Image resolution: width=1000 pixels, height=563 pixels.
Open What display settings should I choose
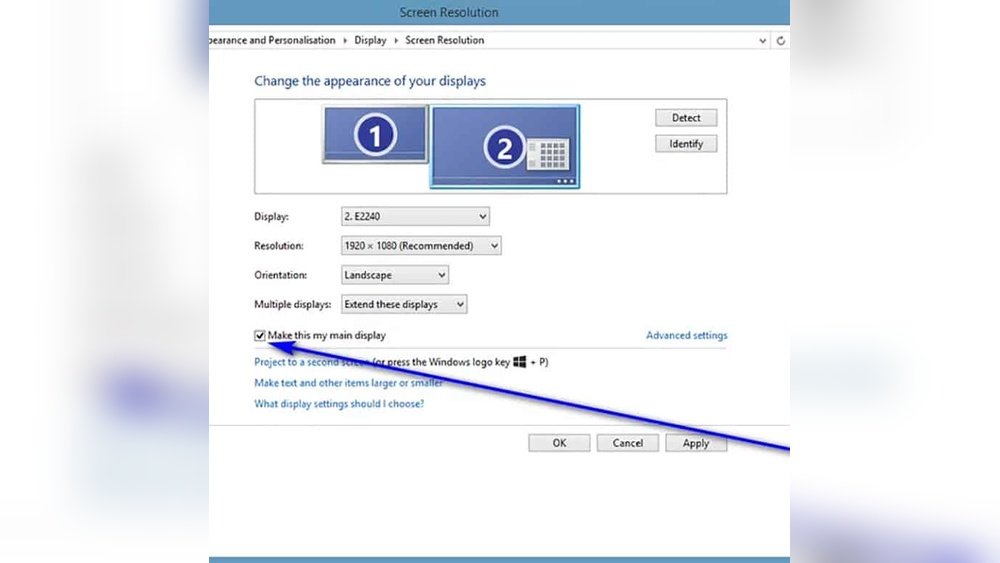(x=339, y=404)
